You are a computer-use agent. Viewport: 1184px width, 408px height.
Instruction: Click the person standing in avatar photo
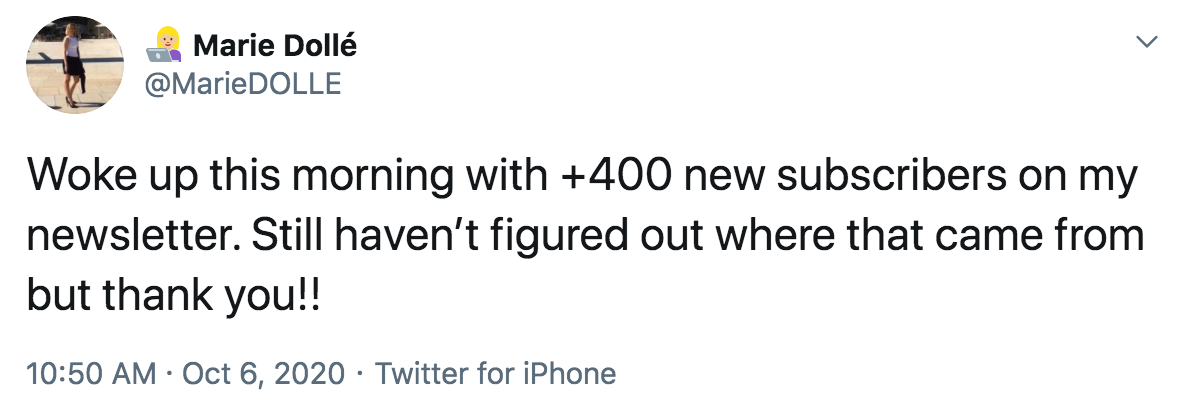click(72, 64)
